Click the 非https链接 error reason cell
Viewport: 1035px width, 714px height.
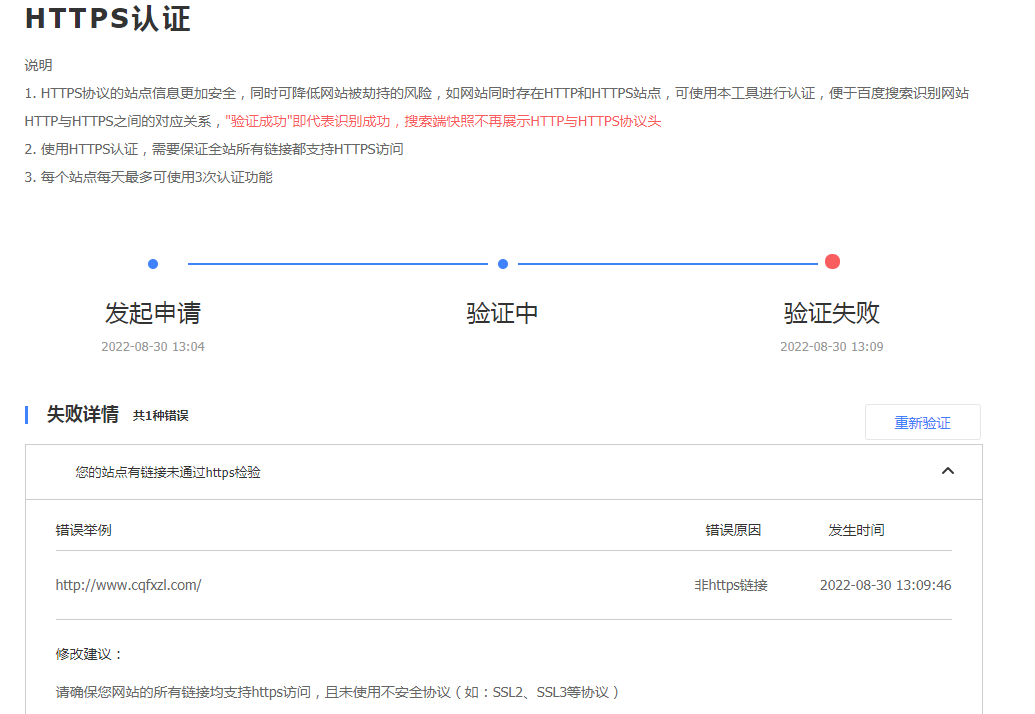click(731, 585)
